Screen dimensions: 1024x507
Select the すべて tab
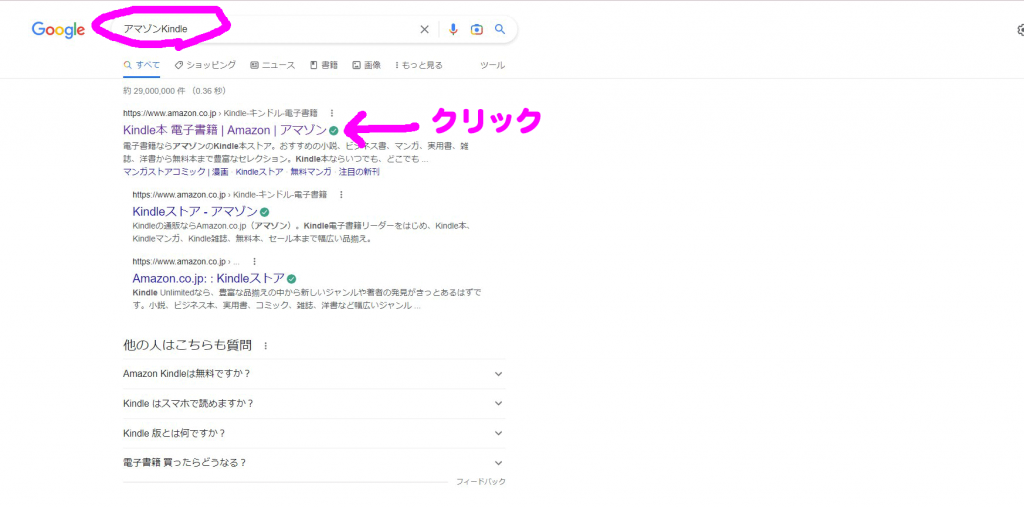pos(142,65)
